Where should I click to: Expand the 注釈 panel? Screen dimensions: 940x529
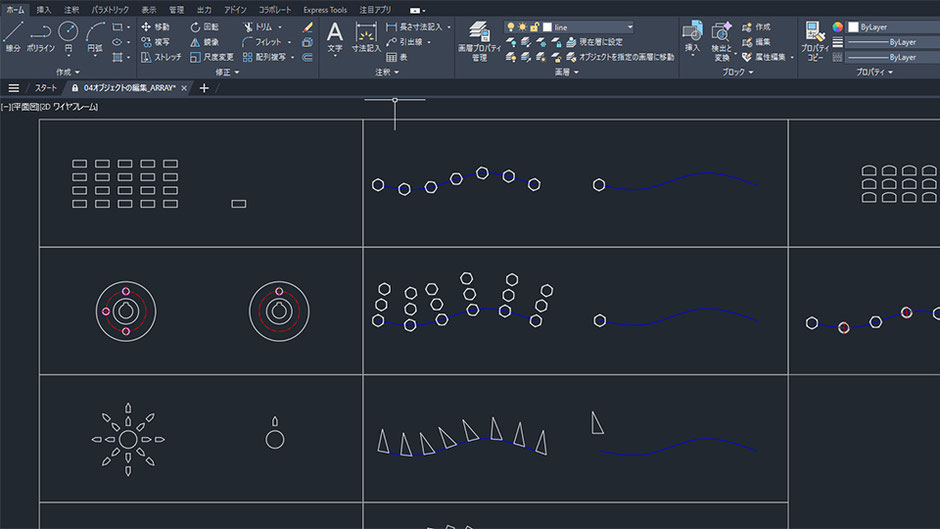tap(387, 72)
